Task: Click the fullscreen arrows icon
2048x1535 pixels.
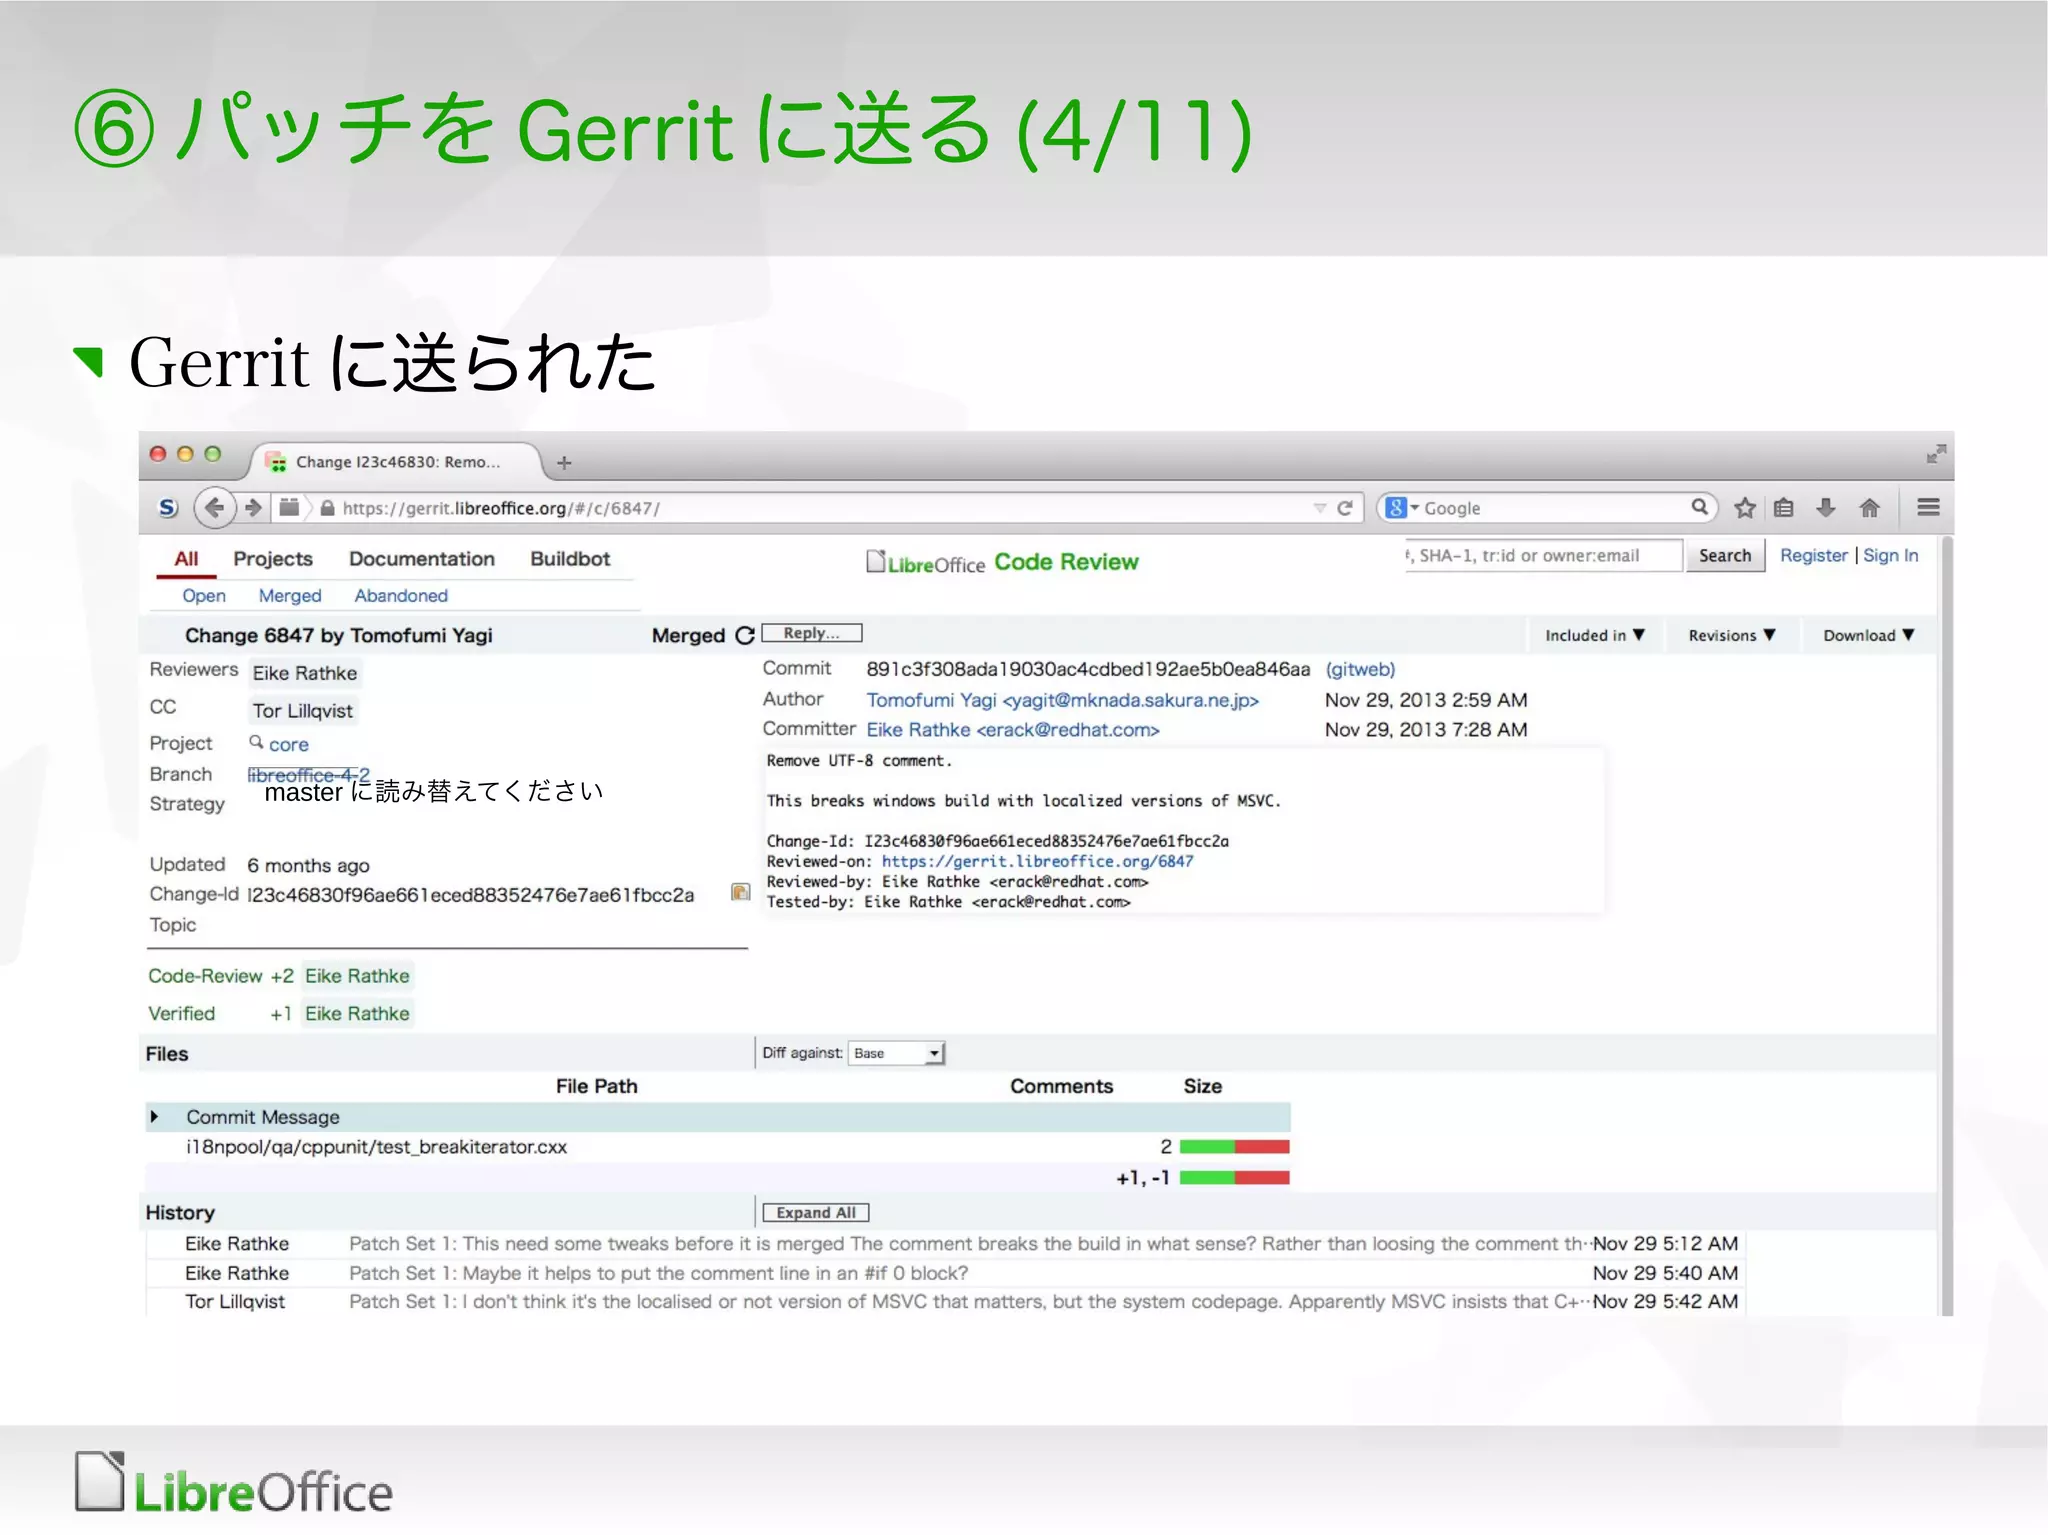Action: tap(1936, 454)
